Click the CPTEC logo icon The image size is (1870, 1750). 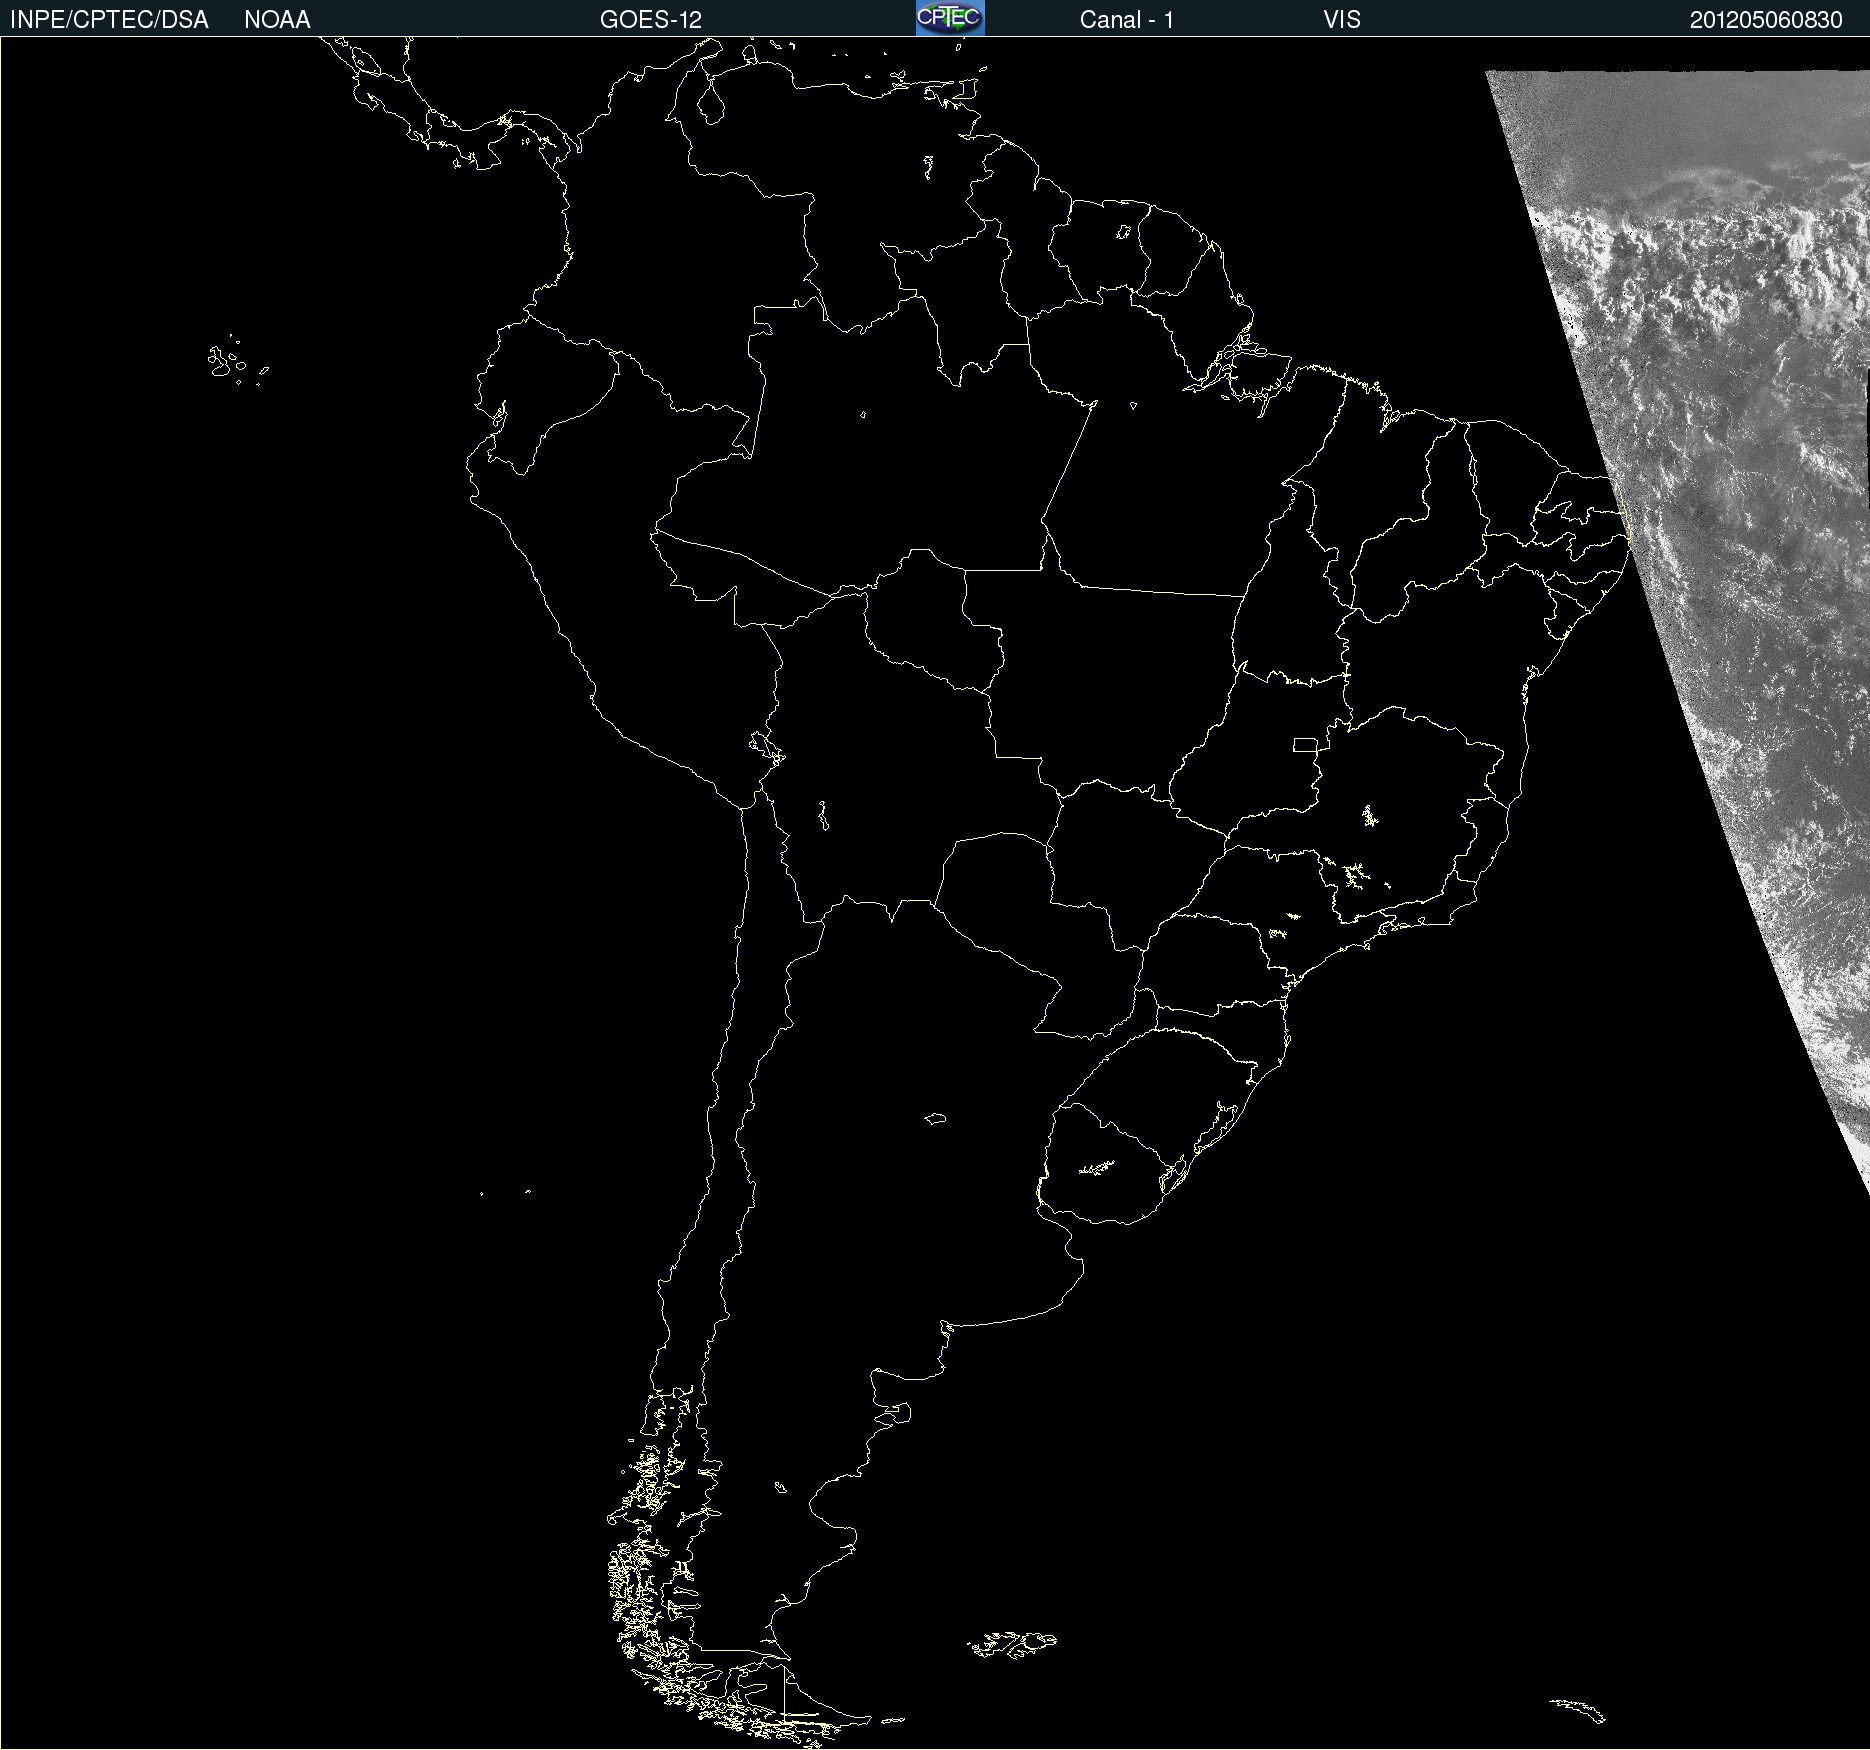point(950,18)
